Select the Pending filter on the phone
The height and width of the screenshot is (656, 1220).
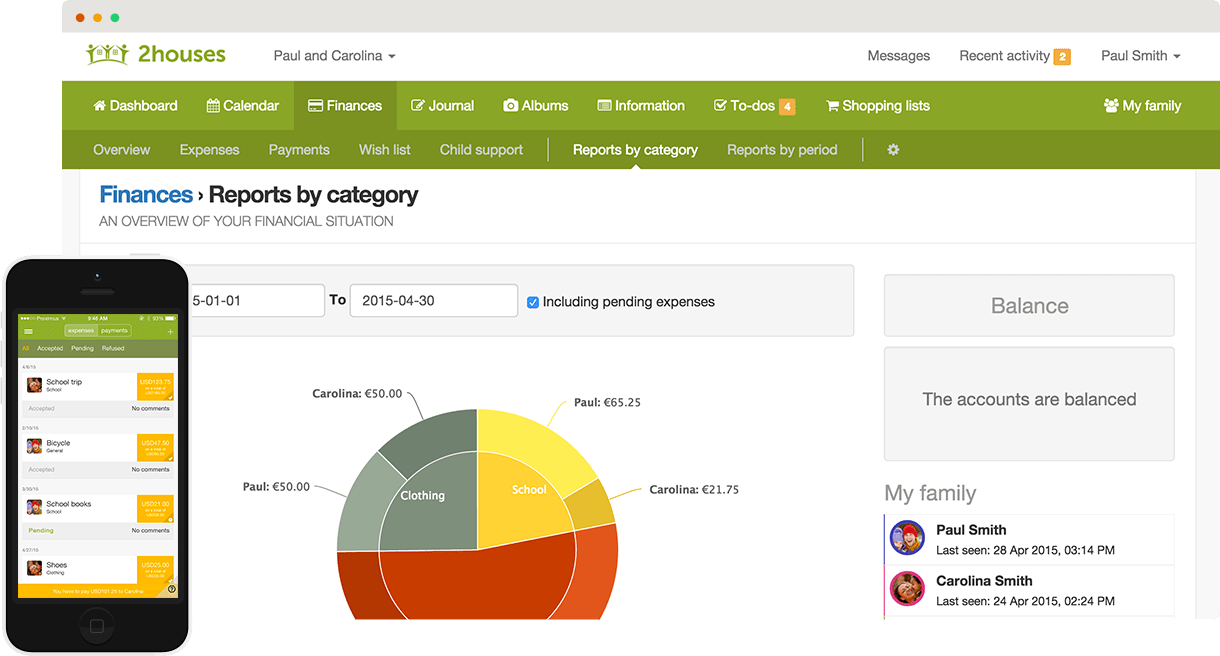click(x=82, y=349)
